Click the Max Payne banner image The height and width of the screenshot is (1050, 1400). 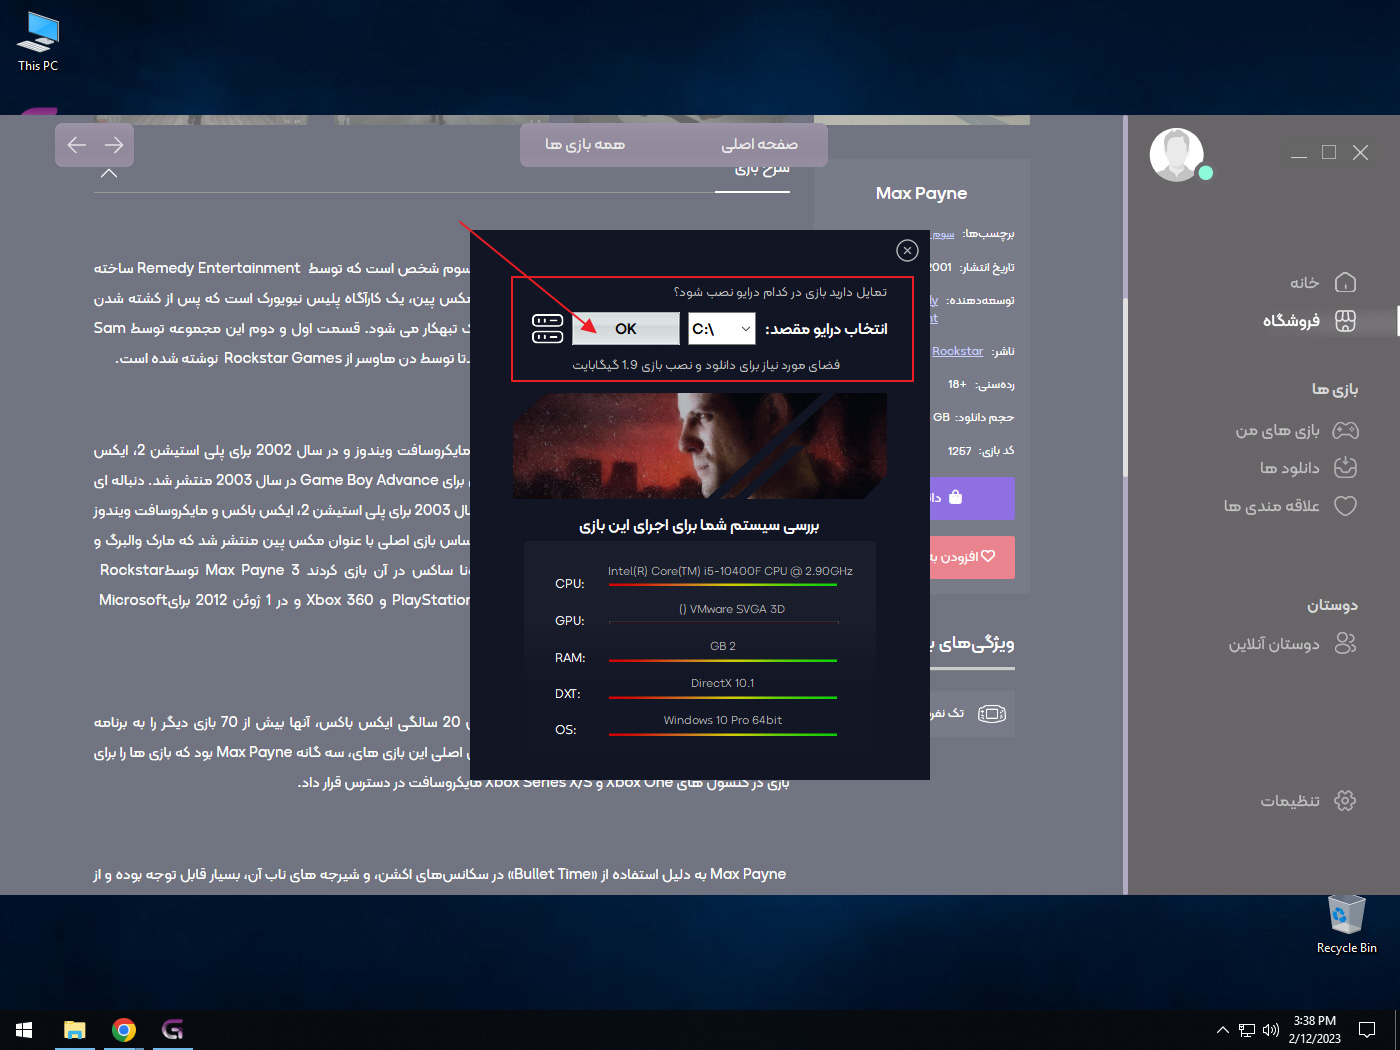(x=699, y=446)
